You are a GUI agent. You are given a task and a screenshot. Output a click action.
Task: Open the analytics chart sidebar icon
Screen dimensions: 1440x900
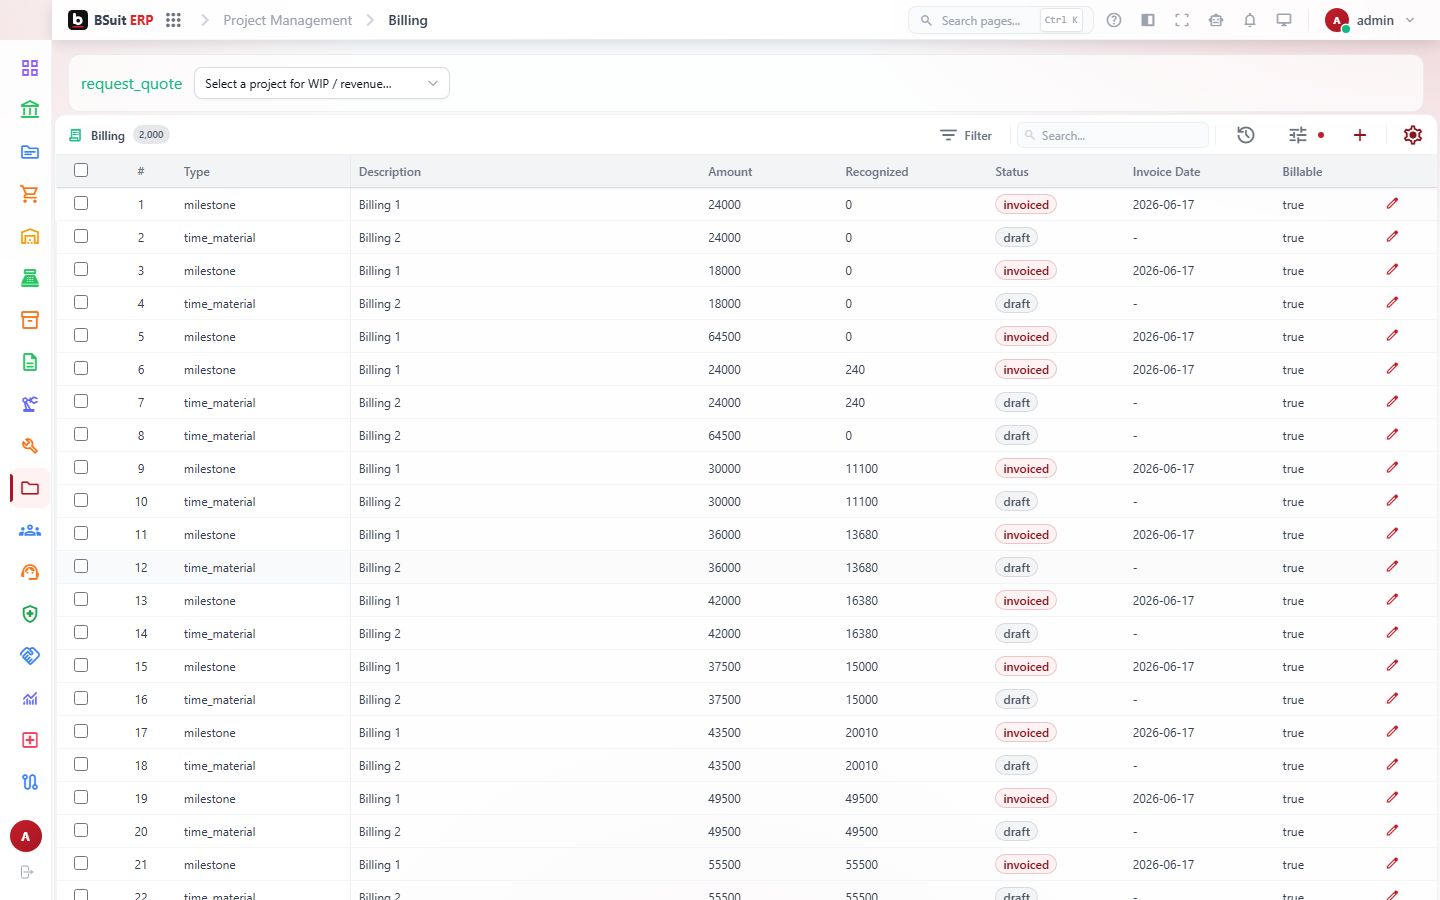pos(30,698)
